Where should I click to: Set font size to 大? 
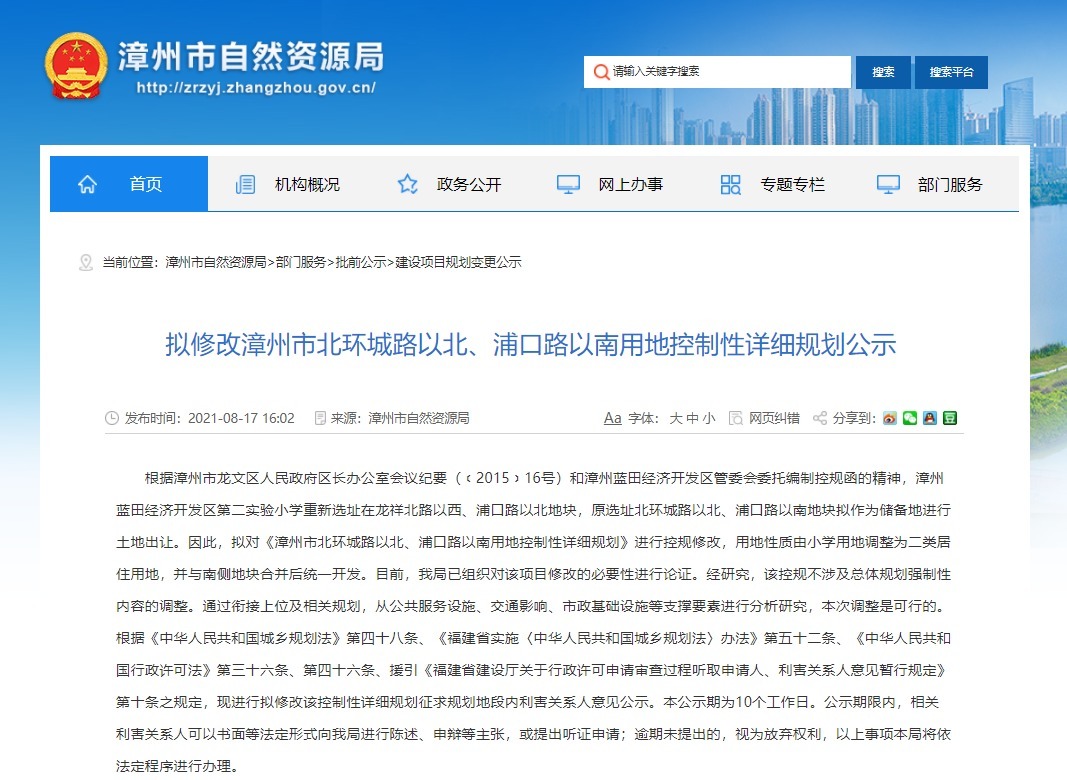(x=676, y=418)
